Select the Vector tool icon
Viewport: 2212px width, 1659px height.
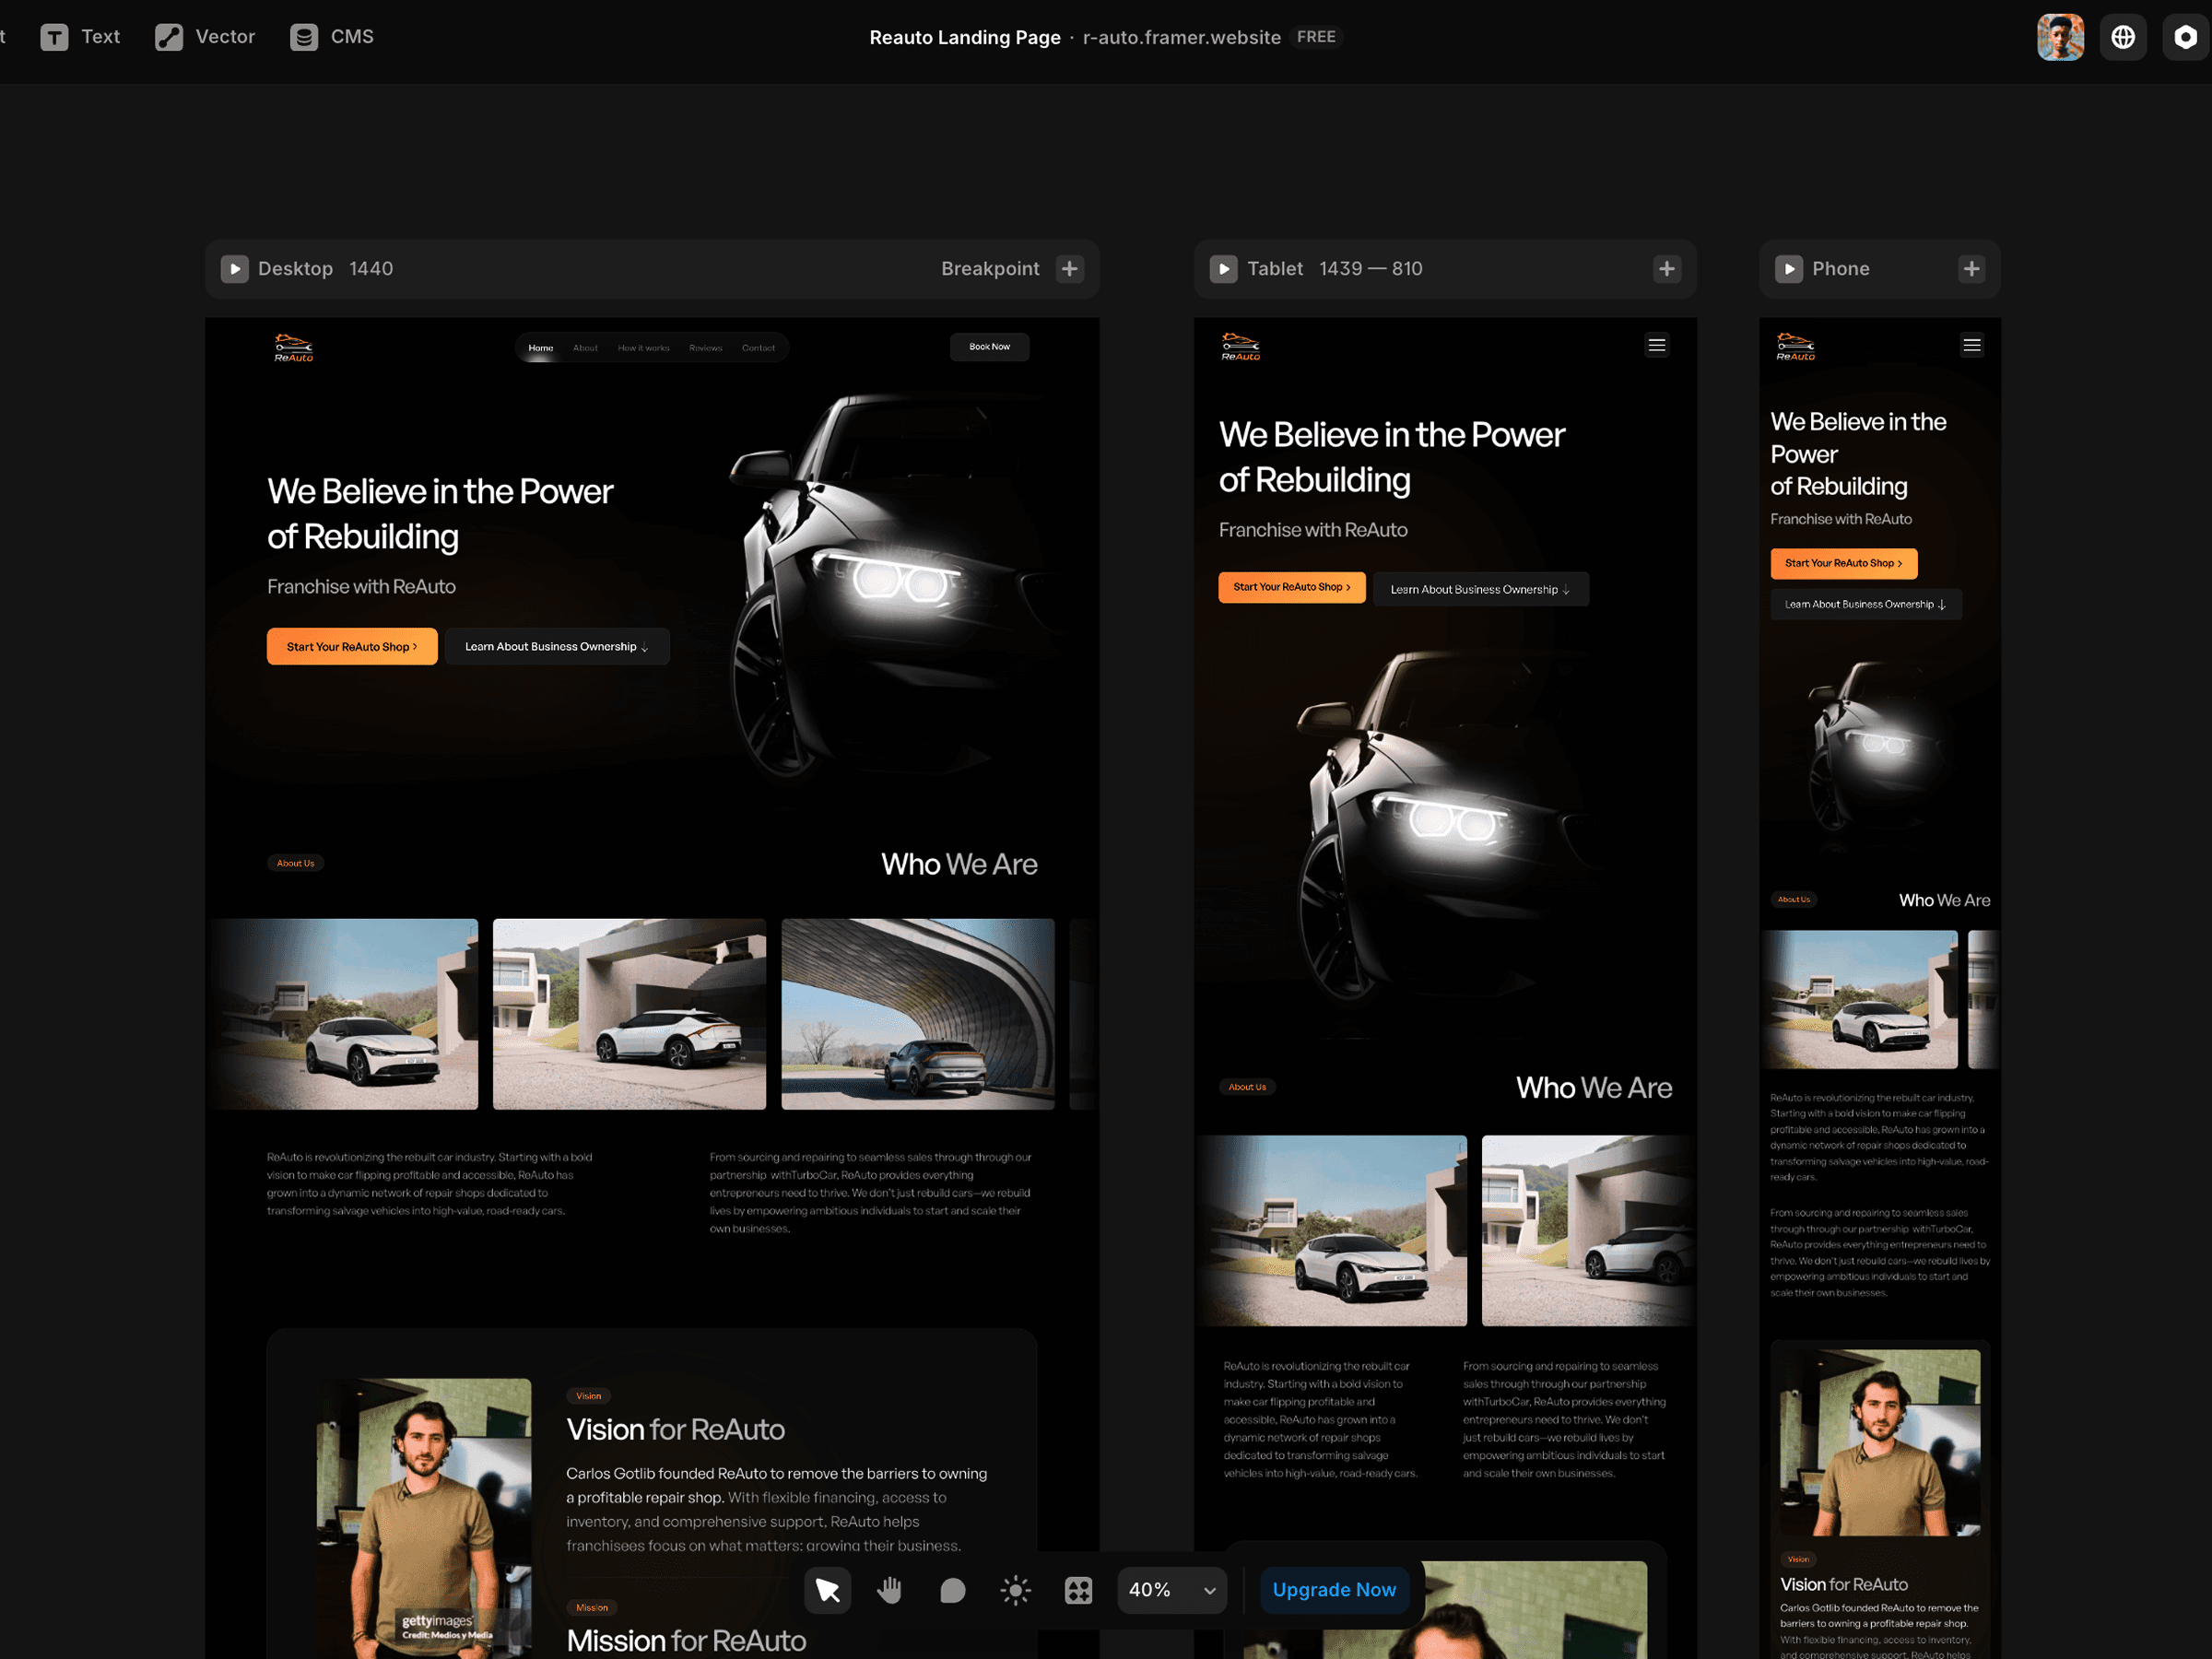pyautogui.click(x=168, y=37)
